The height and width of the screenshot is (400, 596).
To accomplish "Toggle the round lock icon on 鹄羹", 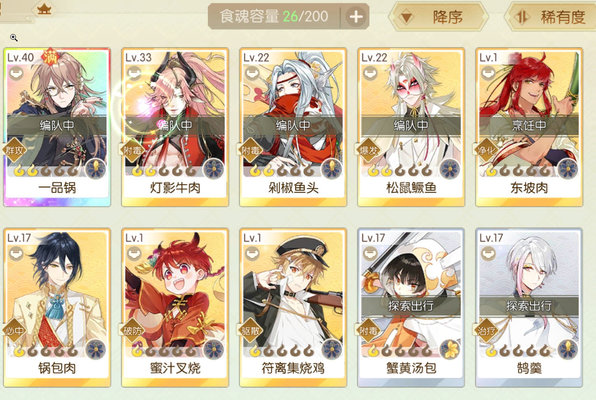I will click(488, 253).
